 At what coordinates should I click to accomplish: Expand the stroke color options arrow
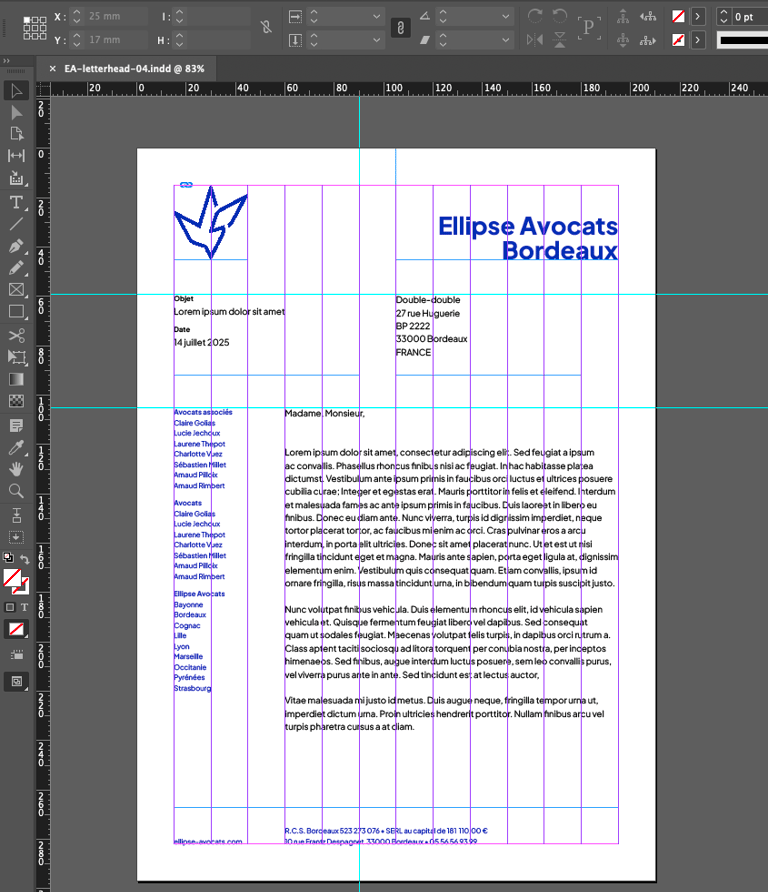click(x=697, y=40)
